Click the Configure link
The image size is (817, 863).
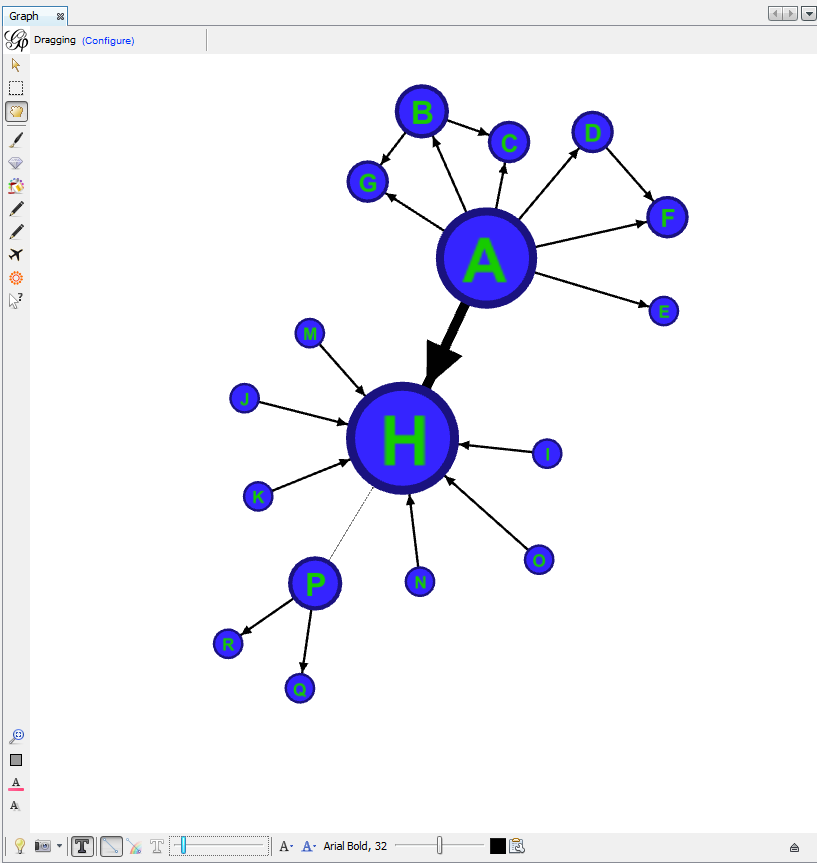click(108, 41)
